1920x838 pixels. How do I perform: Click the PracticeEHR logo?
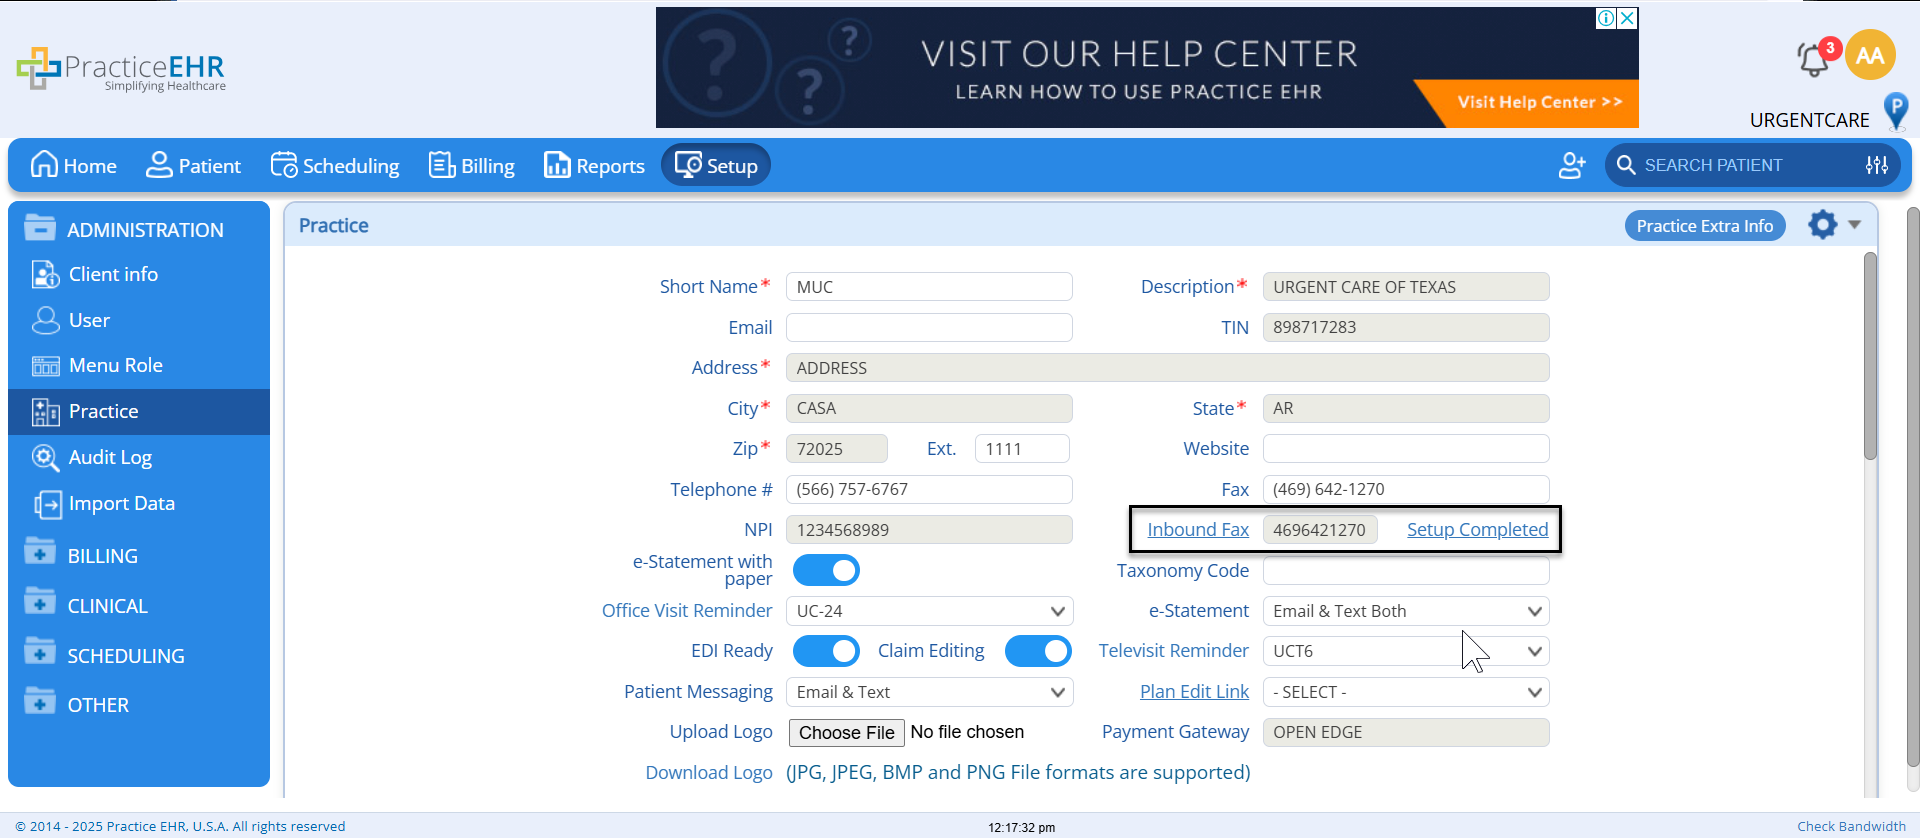click(121, 69)
